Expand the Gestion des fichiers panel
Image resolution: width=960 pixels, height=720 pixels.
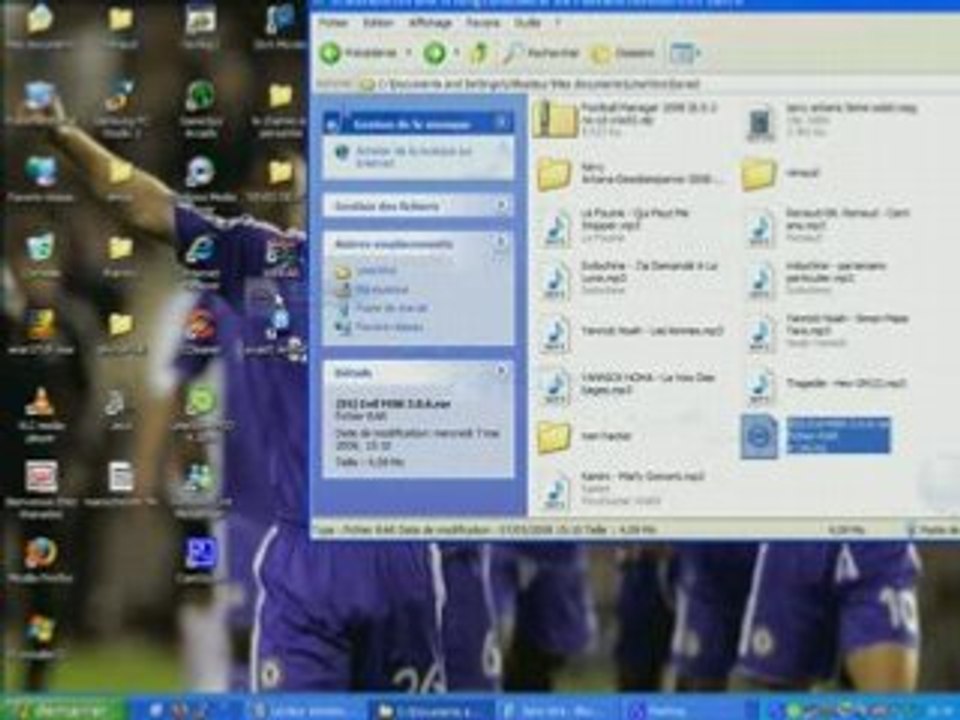click(x=501, y=206)
